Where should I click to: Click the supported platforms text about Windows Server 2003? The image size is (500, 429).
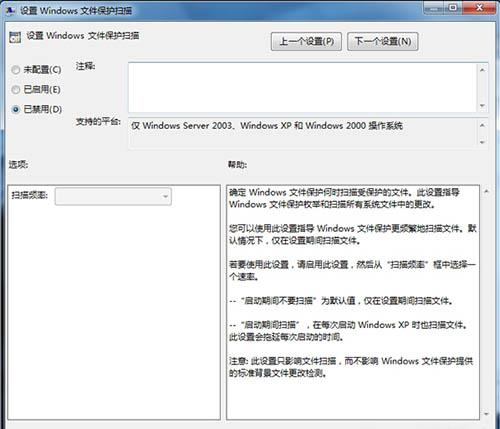[x=267, y=126]
